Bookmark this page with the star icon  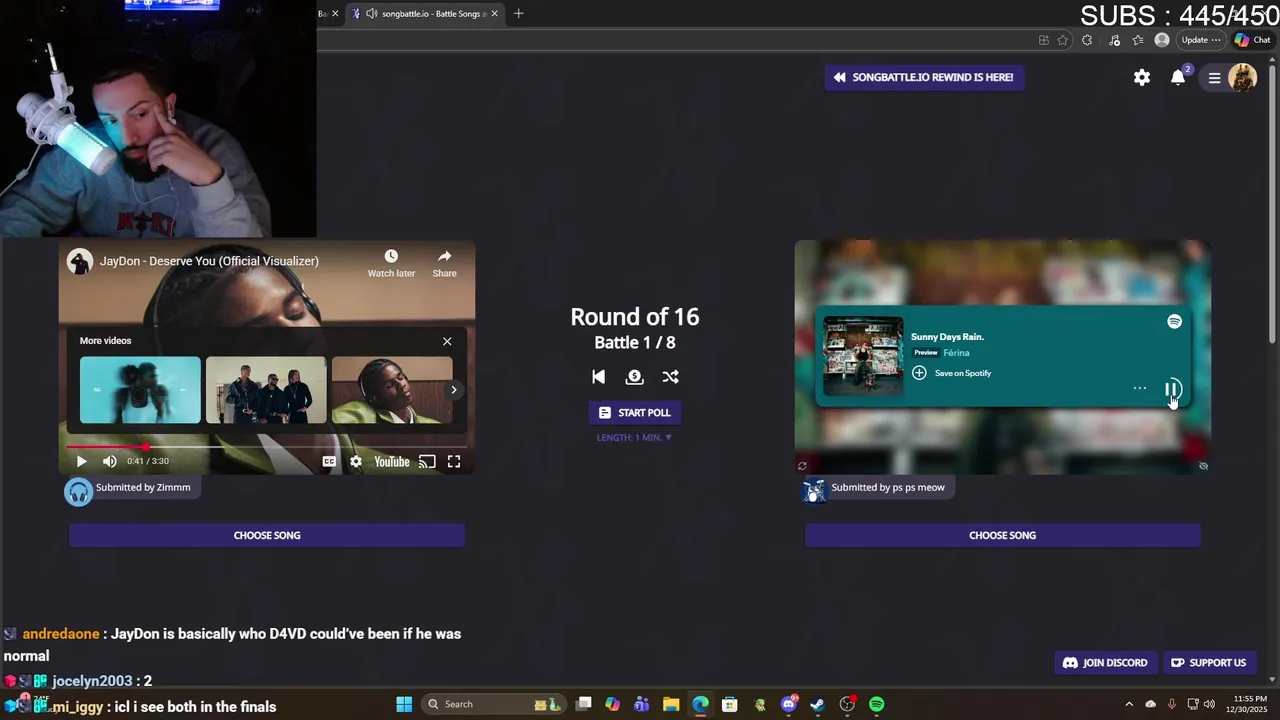1062,40
